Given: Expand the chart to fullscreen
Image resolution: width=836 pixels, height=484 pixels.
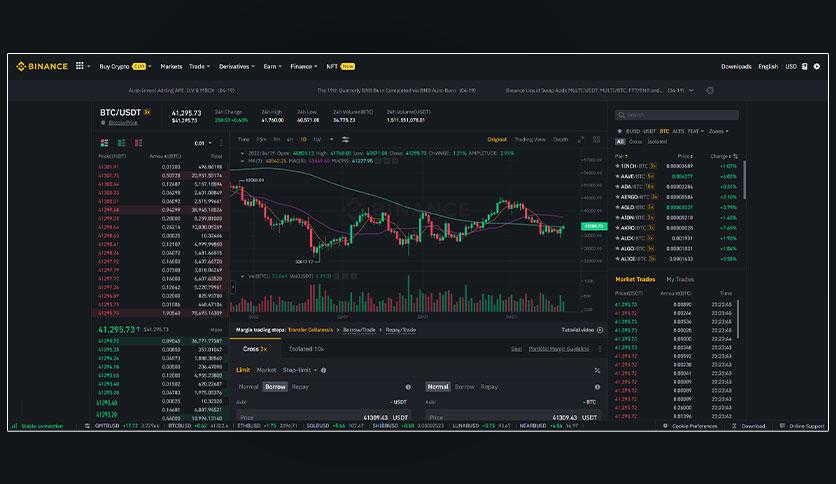Looking at the screenshot, I should 581,140.
